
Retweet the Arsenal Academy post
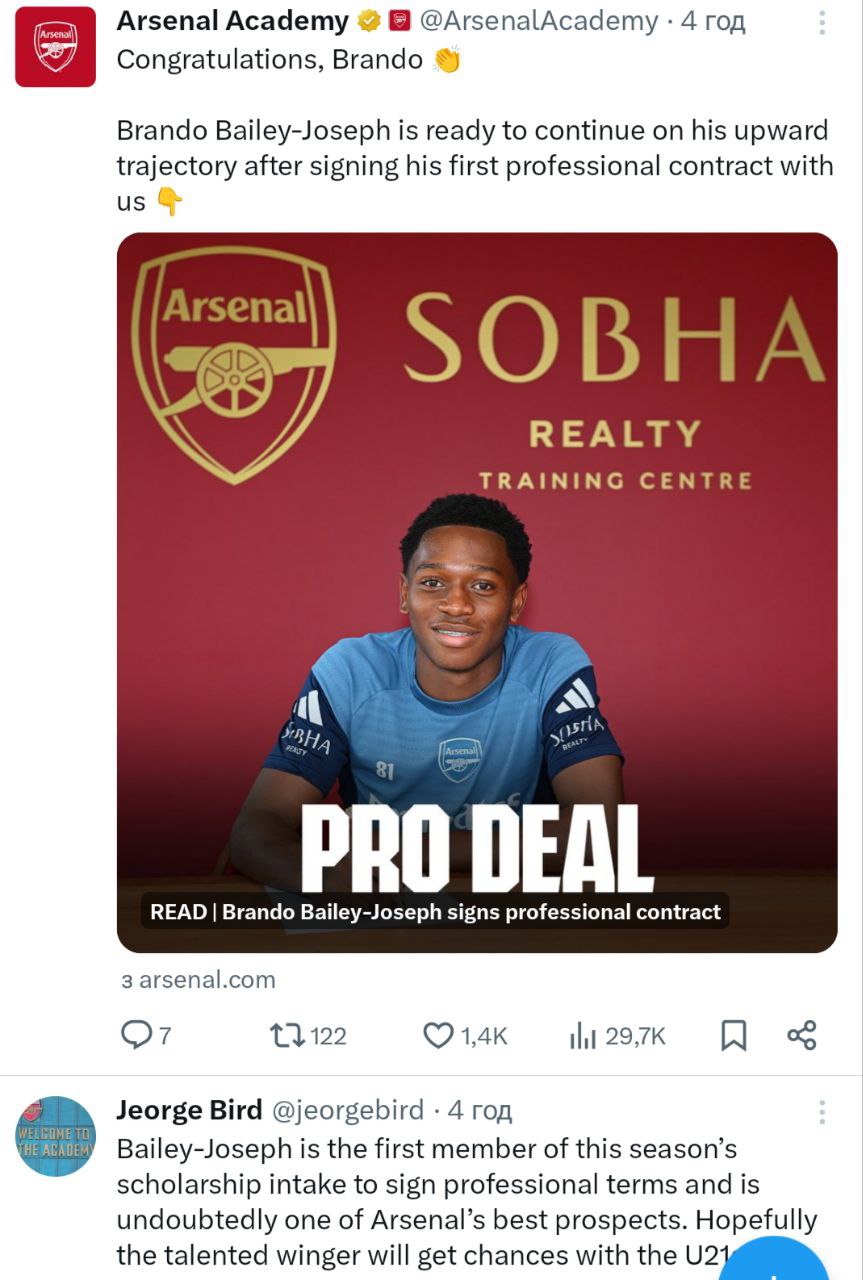tap(289, 1035)
